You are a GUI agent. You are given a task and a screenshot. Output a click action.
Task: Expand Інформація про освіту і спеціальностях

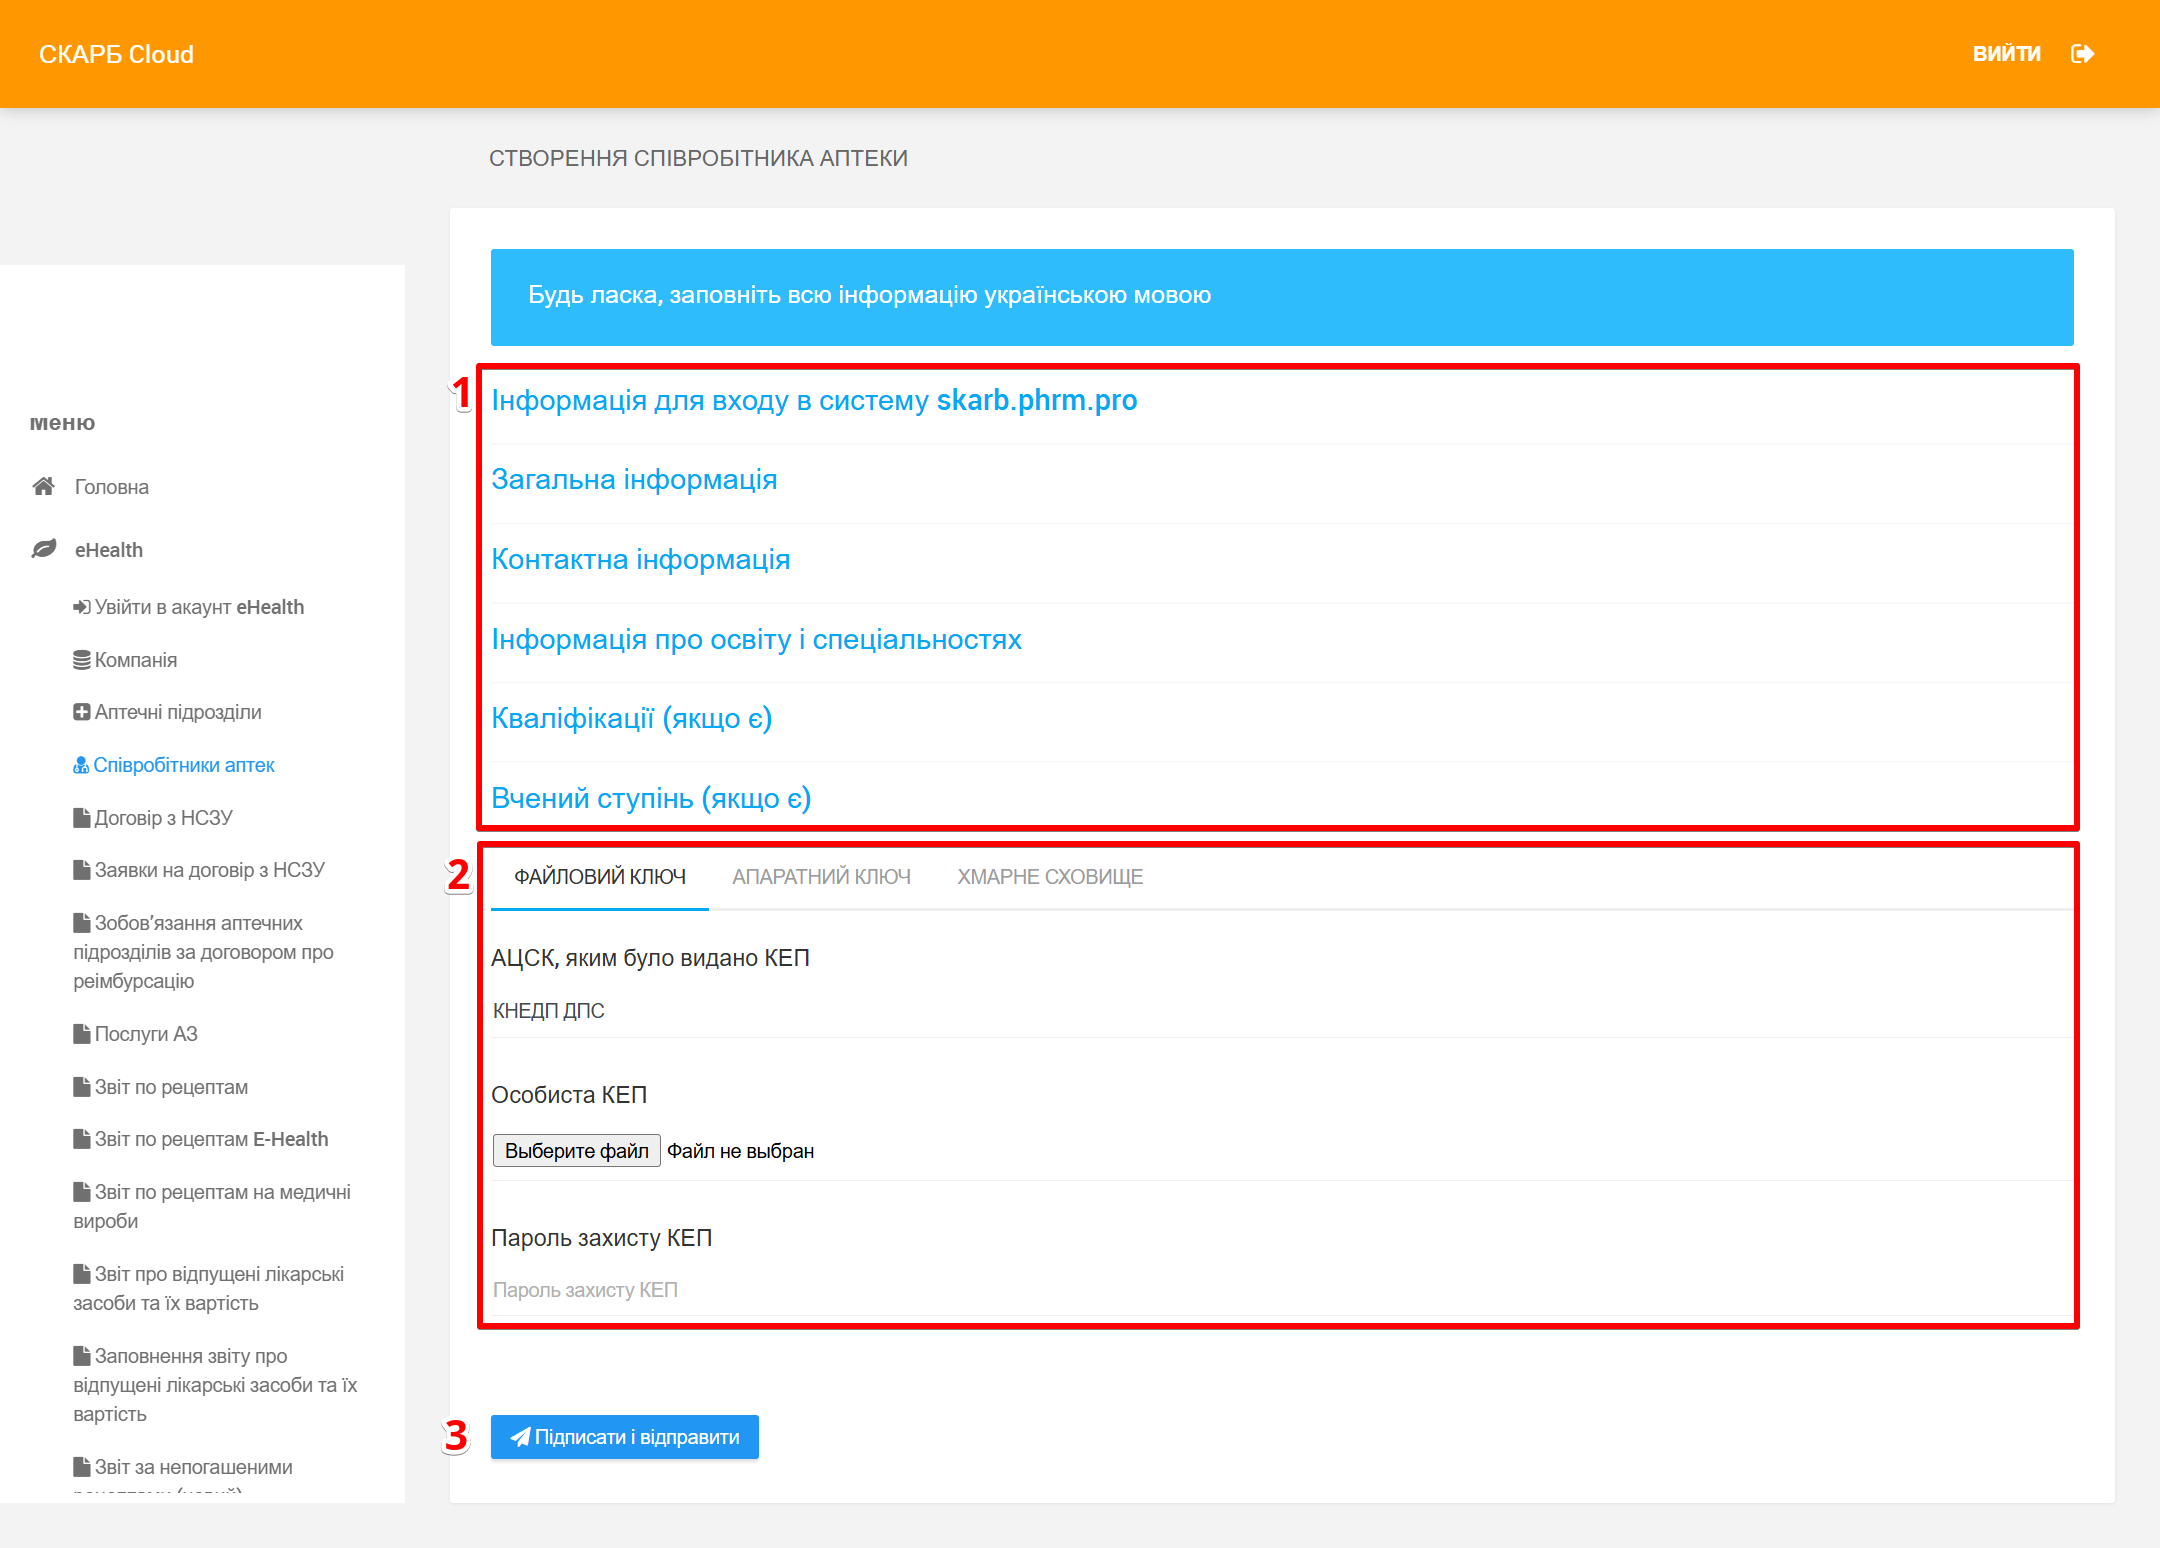(x=756, y=639)
